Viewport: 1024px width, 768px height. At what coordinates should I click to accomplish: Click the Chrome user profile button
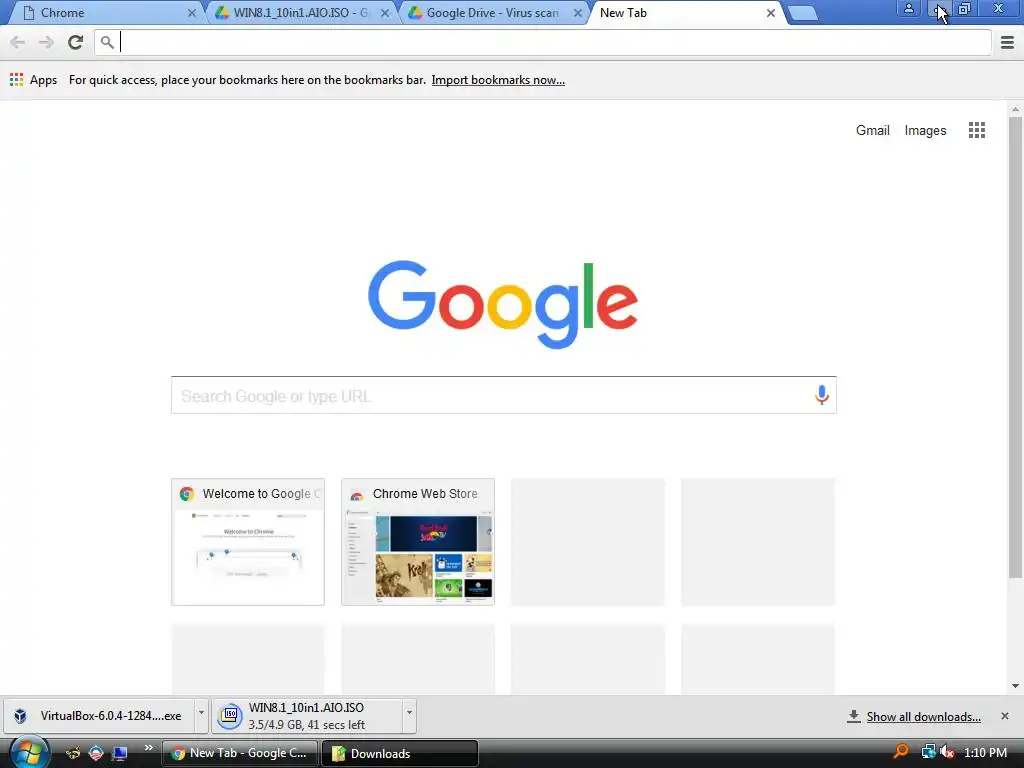point(908,8)
